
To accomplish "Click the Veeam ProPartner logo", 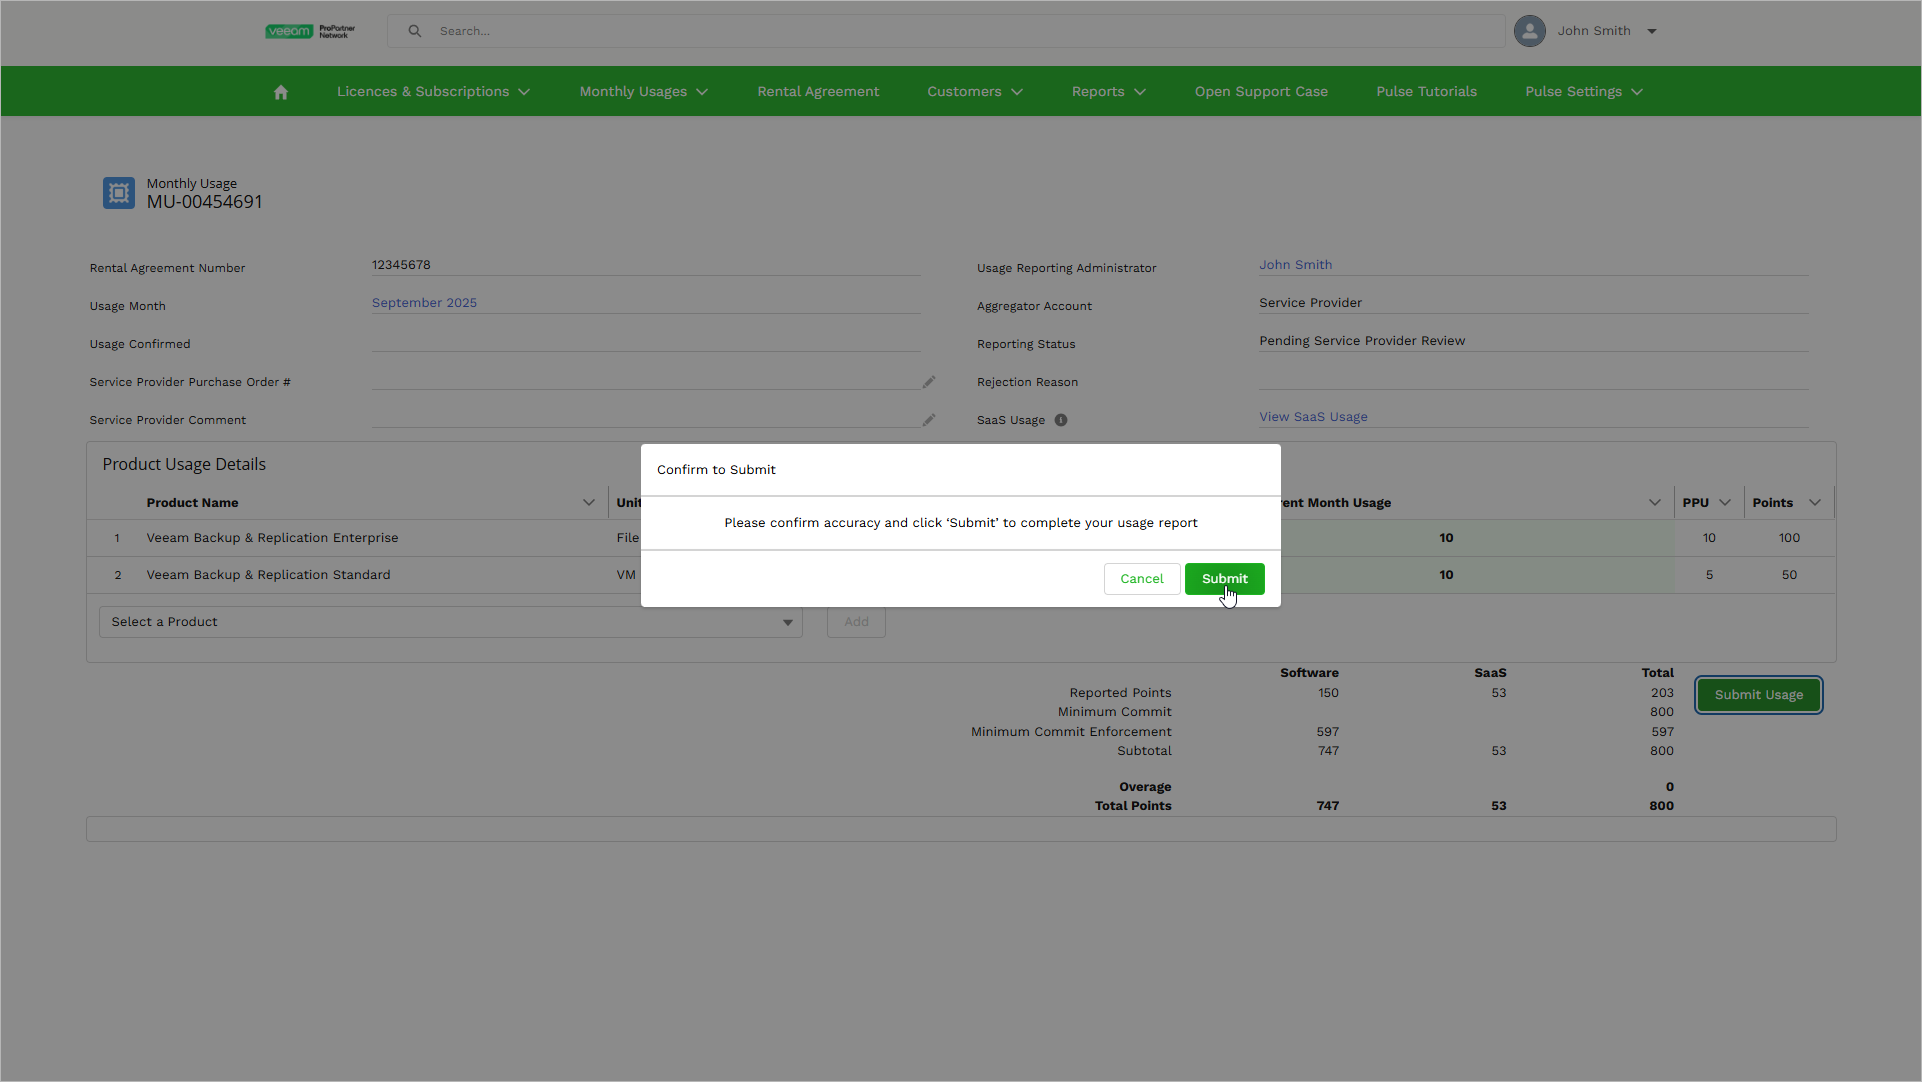I will pos(310,31).
